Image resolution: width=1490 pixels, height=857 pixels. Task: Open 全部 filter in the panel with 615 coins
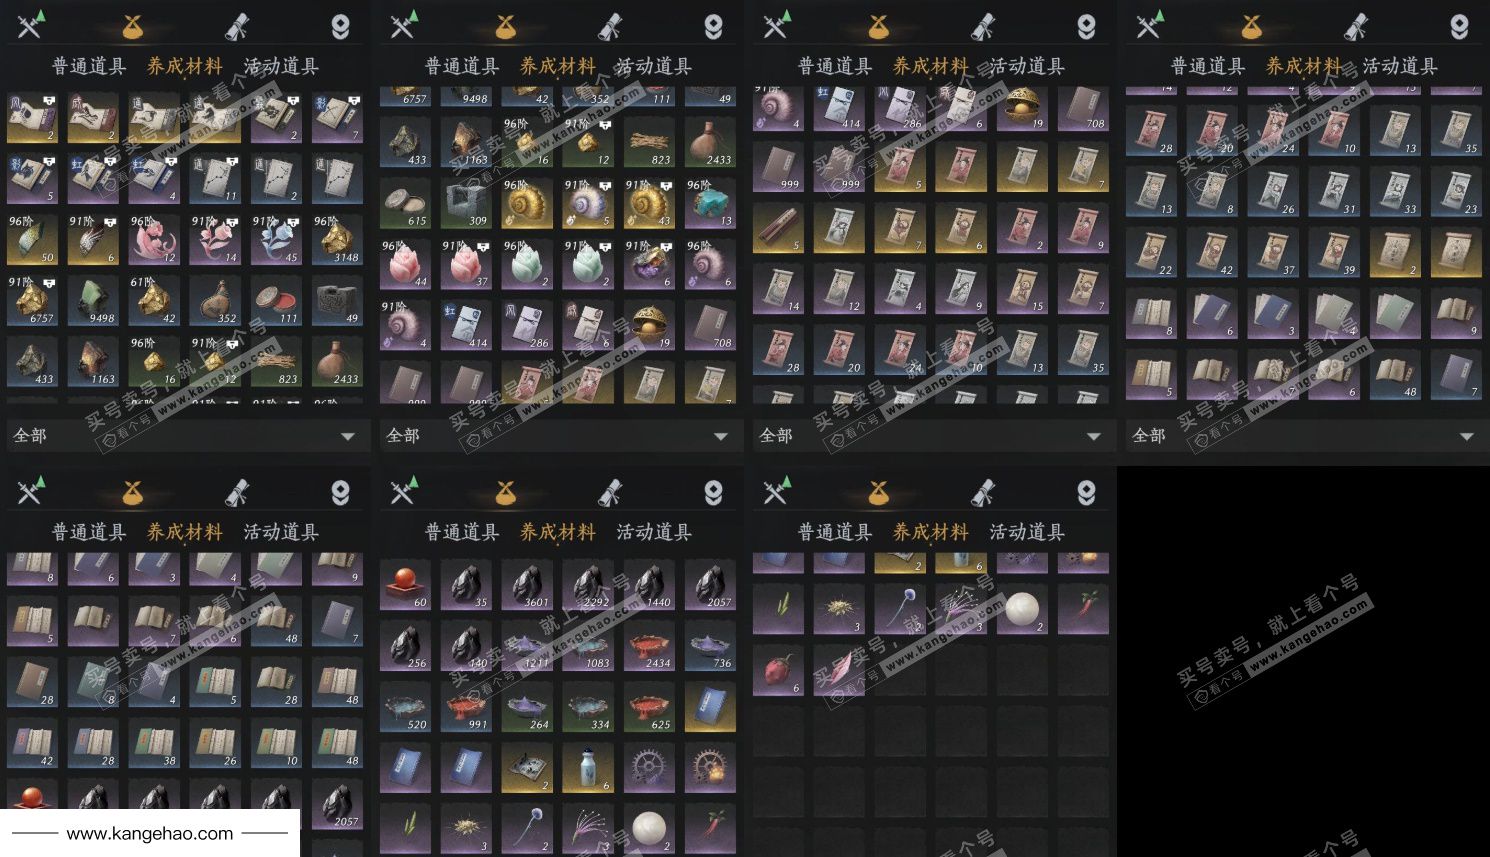coord(558,436)
